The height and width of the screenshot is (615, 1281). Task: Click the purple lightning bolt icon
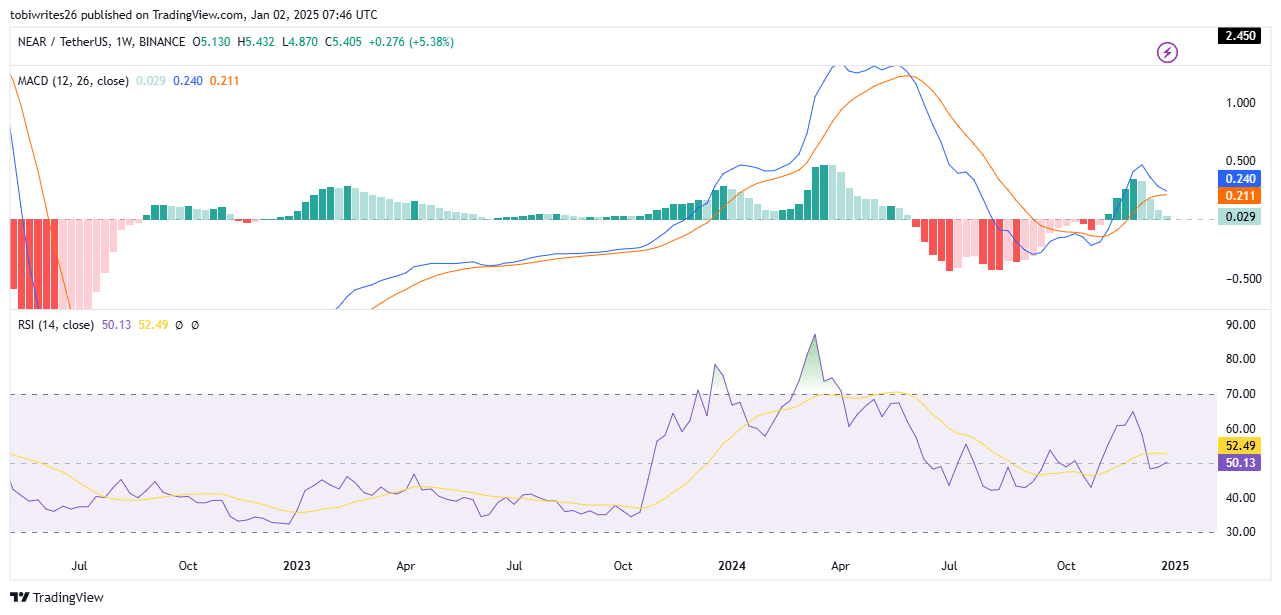(x=1167, y=52)
